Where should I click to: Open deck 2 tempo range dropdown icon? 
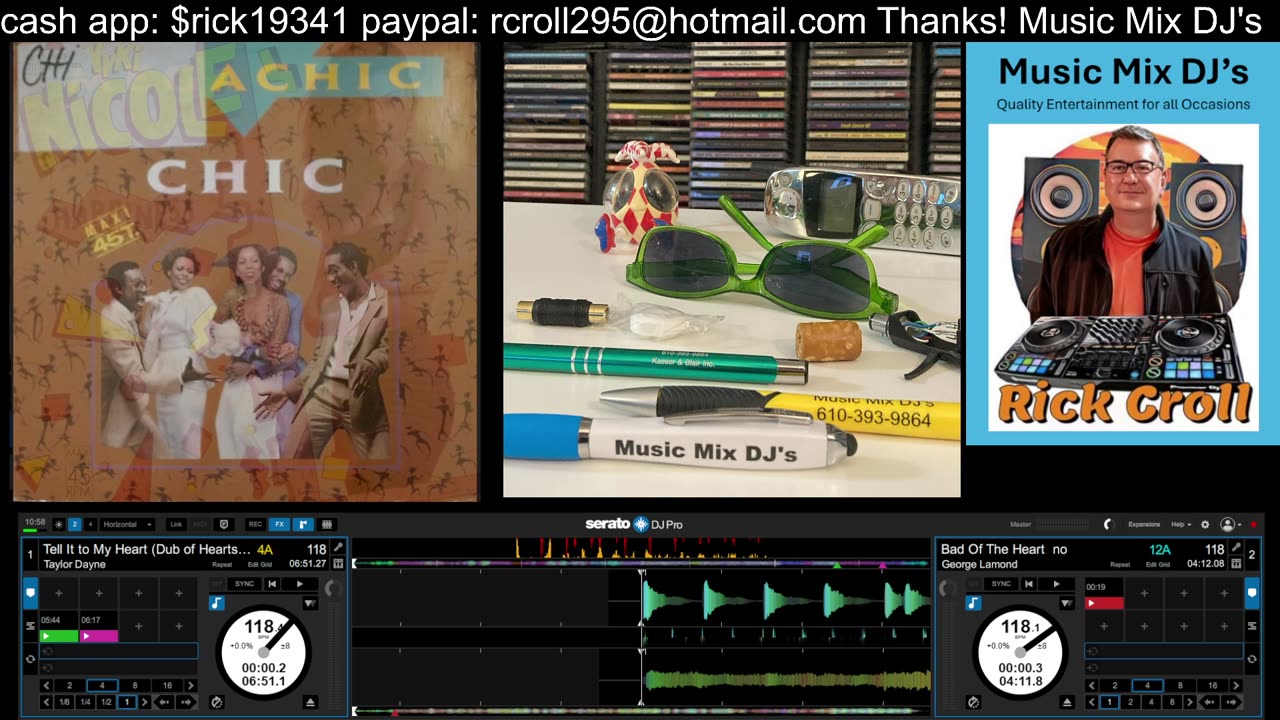coord(1067,603)
